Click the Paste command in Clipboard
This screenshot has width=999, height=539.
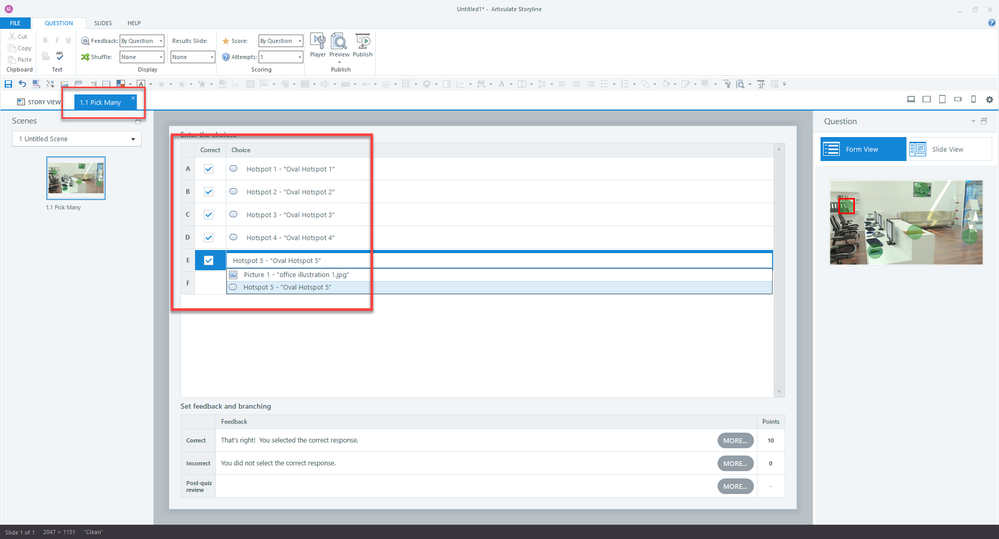coord(20,59)
